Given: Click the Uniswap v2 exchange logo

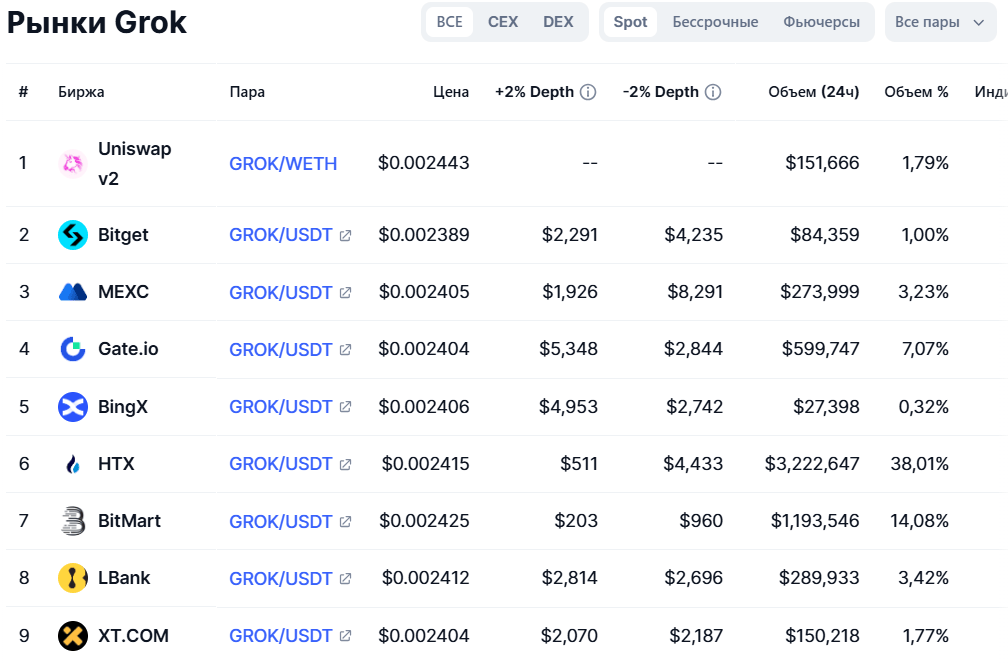Looking at the screenshot, I should point(73,163).
